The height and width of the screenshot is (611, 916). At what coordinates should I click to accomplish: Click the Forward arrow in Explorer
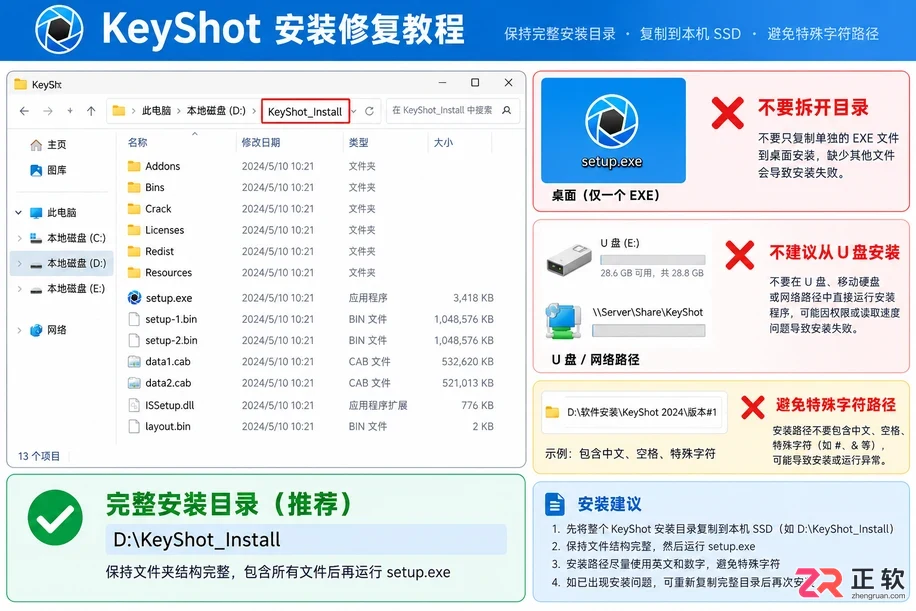(x=48, y=111)
